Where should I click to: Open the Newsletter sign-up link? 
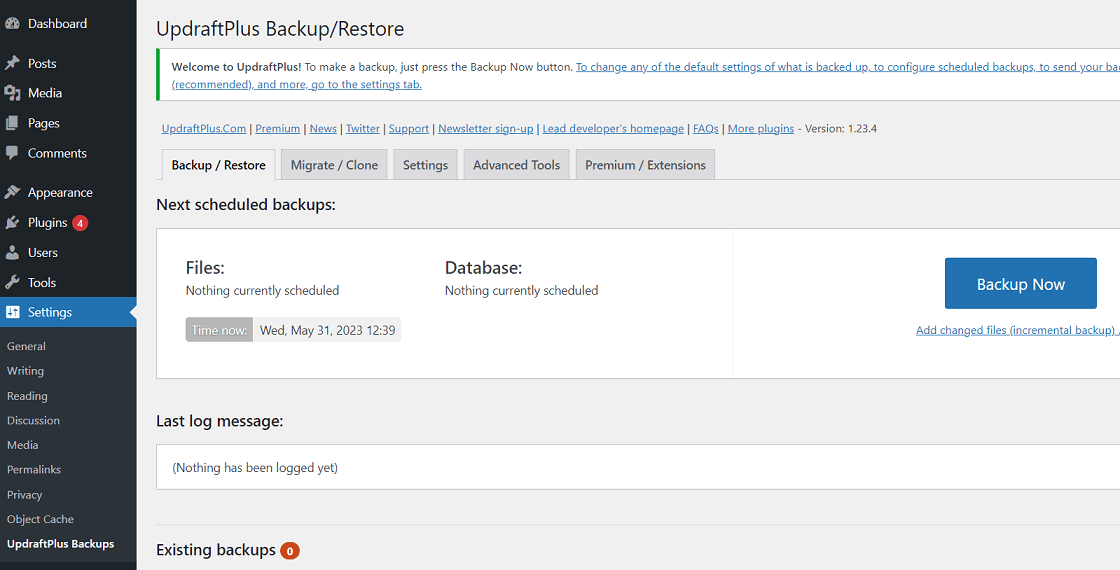click(x=486, y=129)
